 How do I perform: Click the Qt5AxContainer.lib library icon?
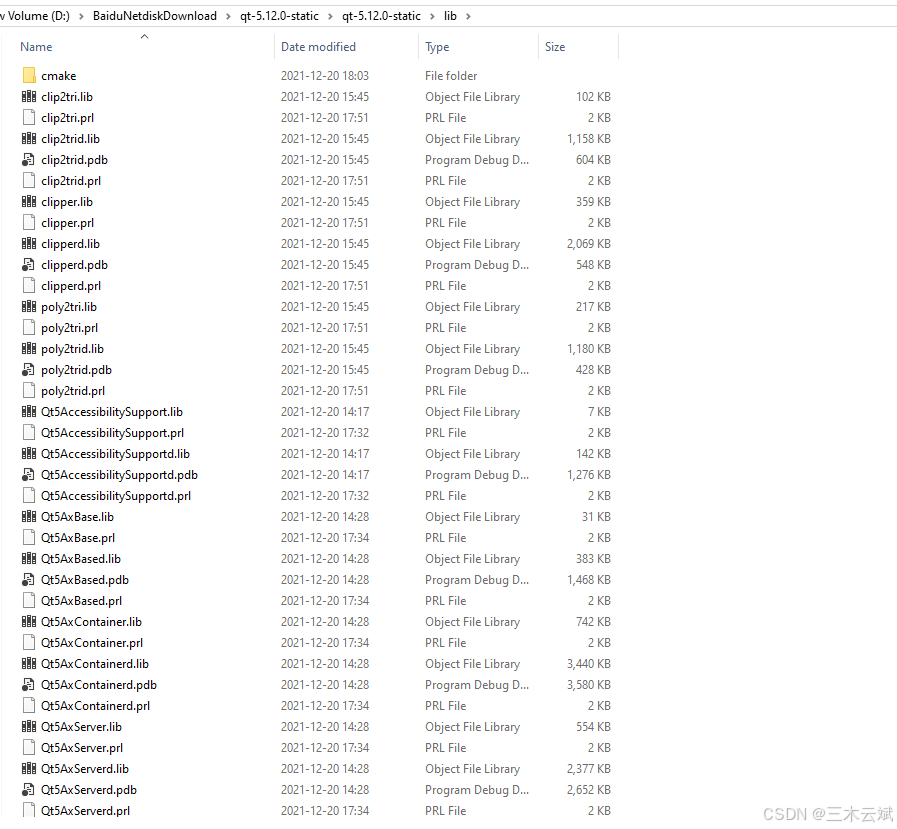pyautogui.click(x=29, y=621)
